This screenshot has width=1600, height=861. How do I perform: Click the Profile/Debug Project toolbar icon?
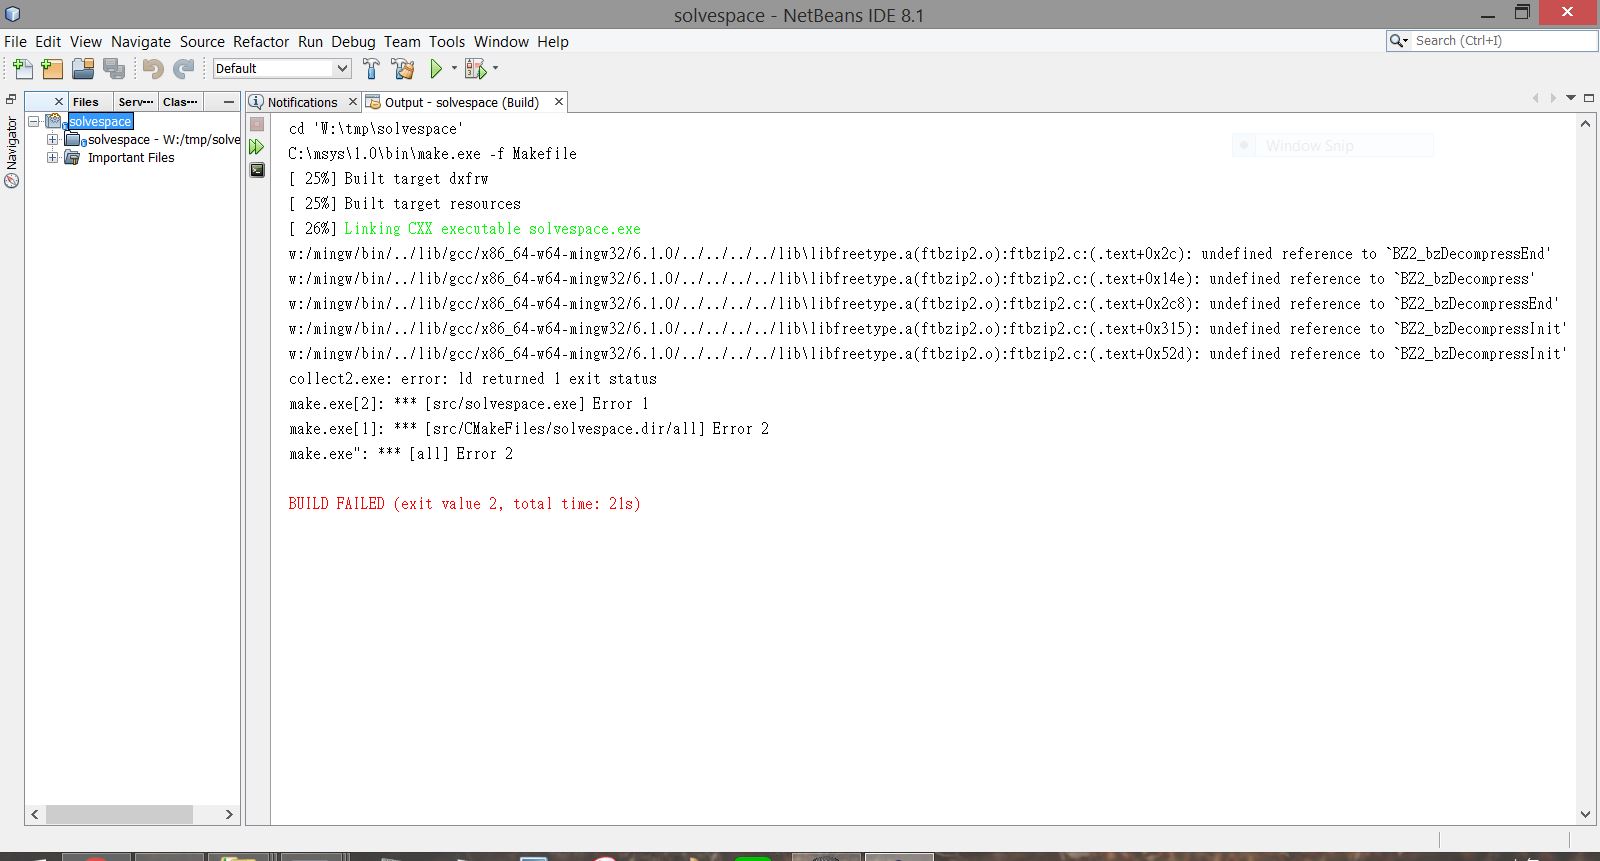tap(476, 68)
